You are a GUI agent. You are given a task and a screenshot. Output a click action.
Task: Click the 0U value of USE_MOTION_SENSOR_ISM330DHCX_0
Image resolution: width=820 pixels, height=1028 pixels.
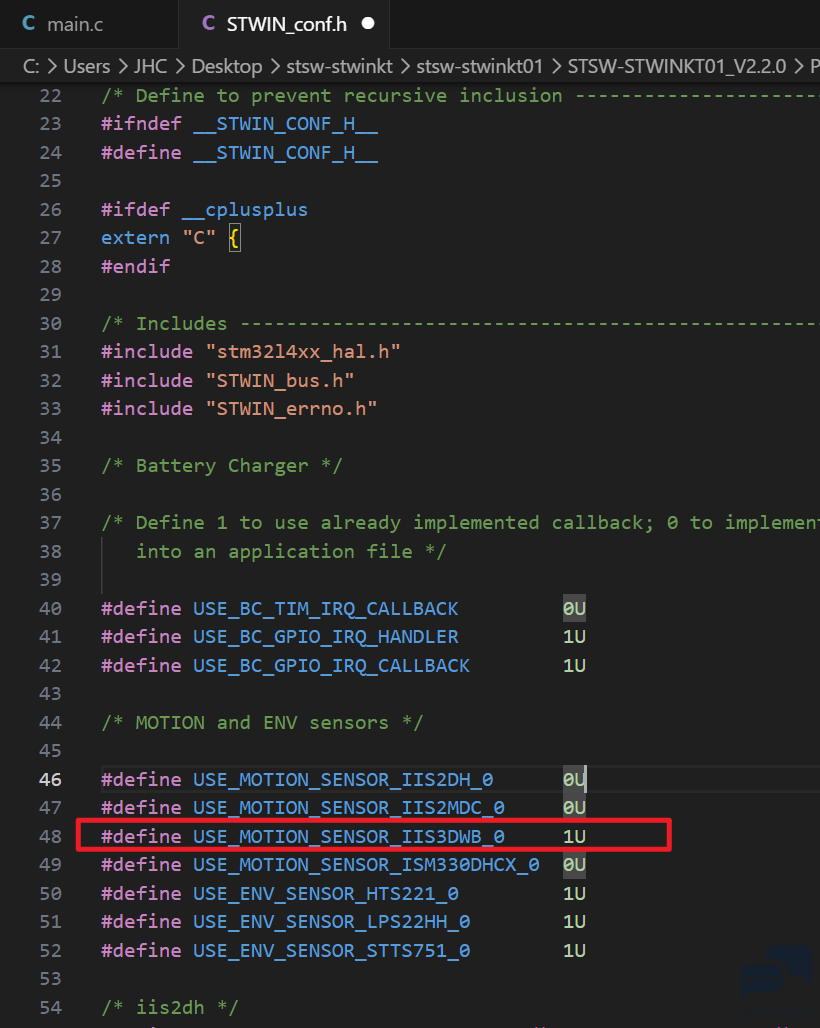(x=574, y=864)
